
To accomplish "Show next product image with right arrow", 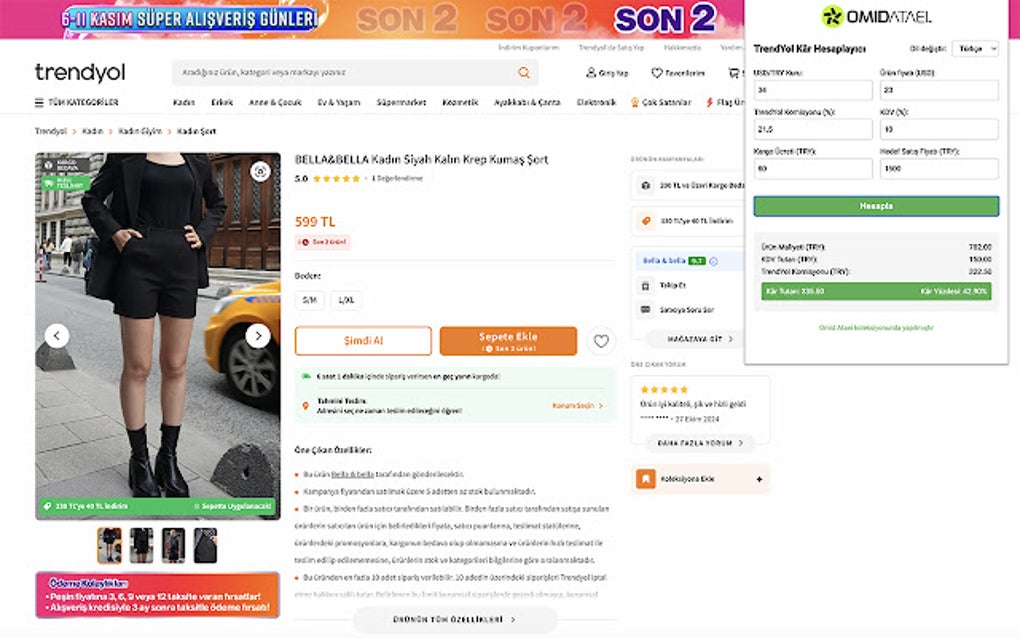I will point(258,336).
